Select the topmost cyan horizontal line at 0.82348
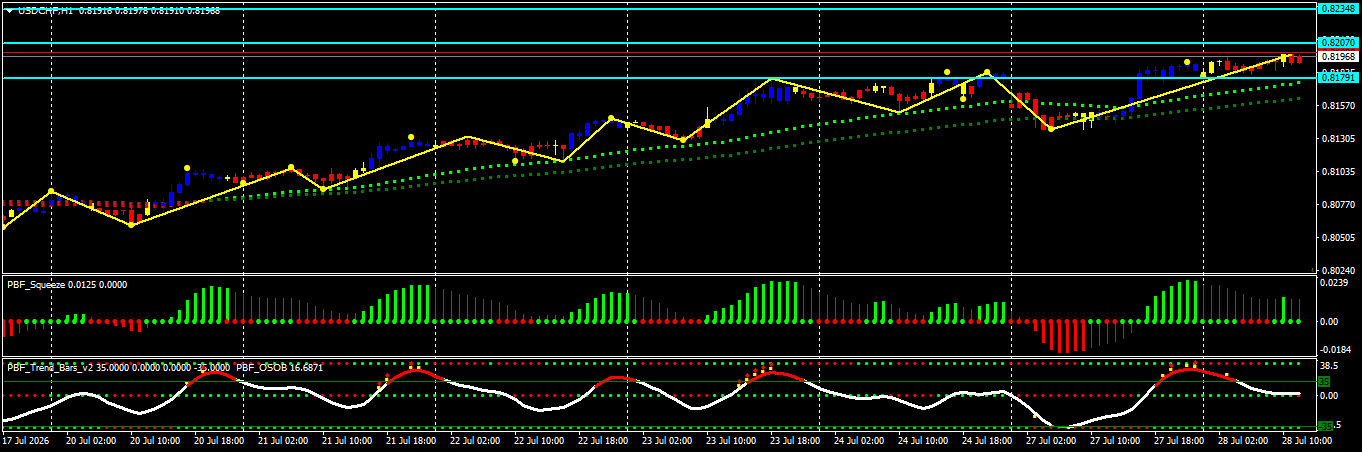 point(658,8)
